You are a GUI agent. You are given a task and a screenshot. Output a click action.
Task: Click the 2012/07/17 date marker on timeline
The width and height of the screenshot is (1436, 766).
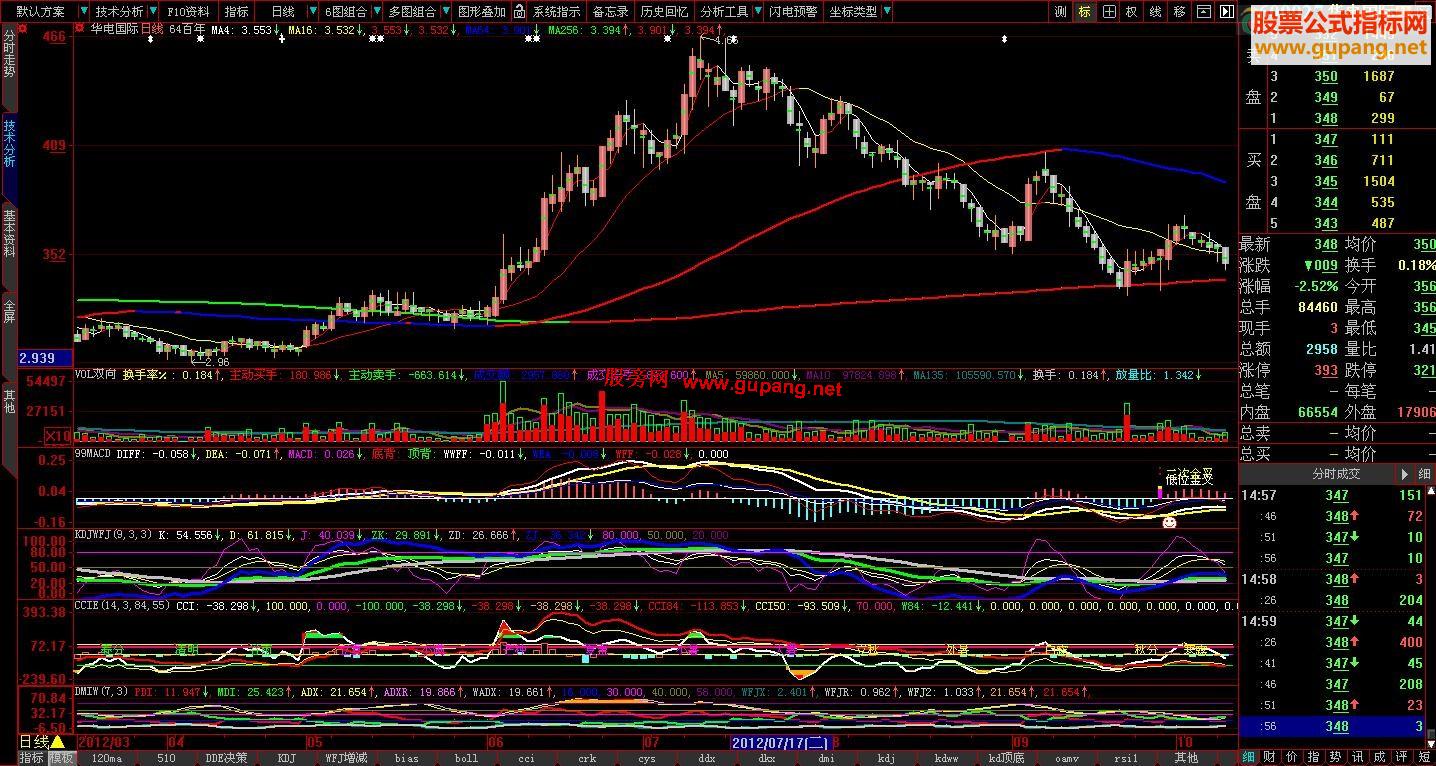781,743
